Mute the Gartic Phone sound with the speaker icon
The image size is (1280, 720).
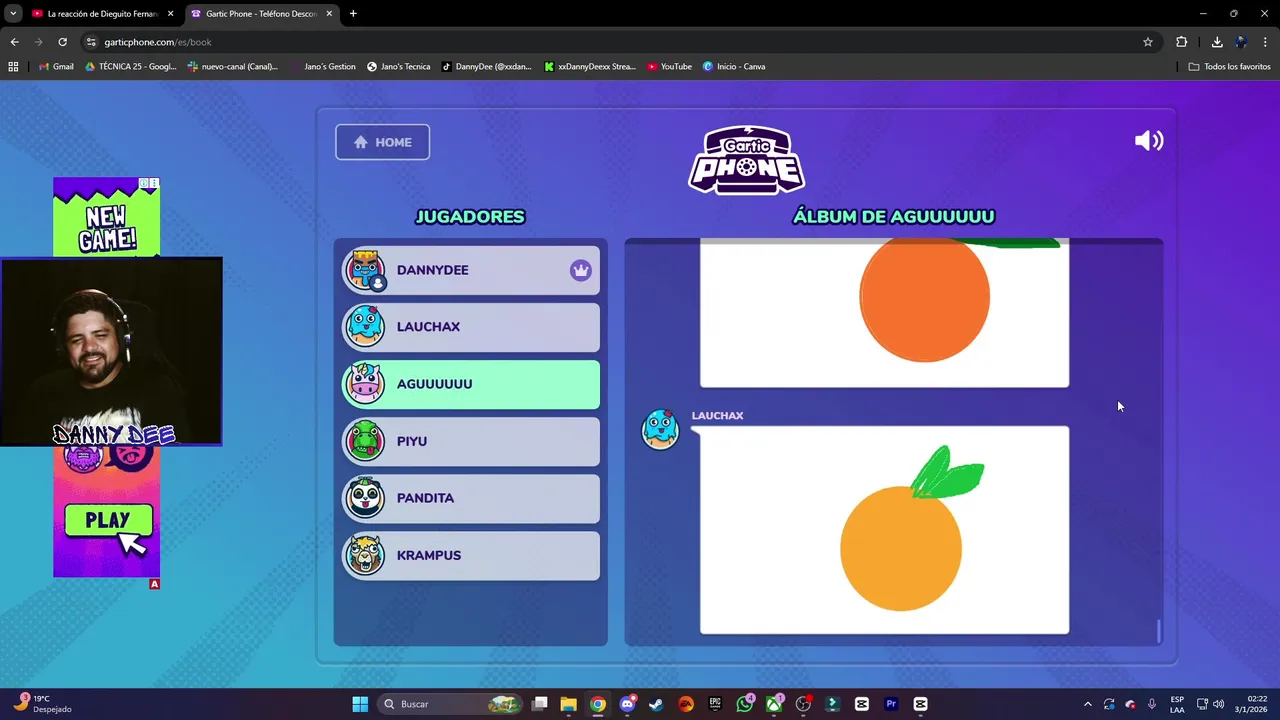coord(1149,141)
